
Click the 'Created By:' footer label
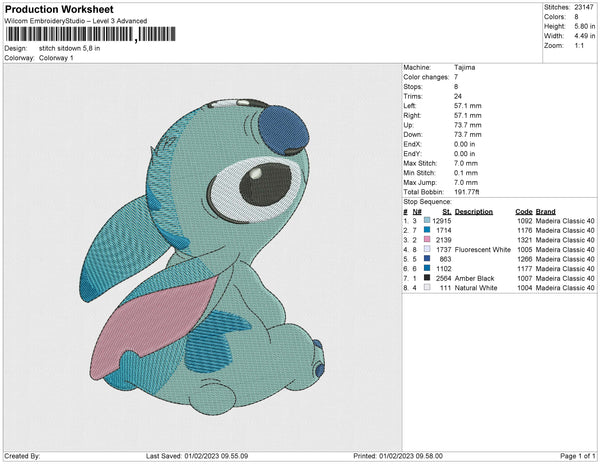pos(22,456)
